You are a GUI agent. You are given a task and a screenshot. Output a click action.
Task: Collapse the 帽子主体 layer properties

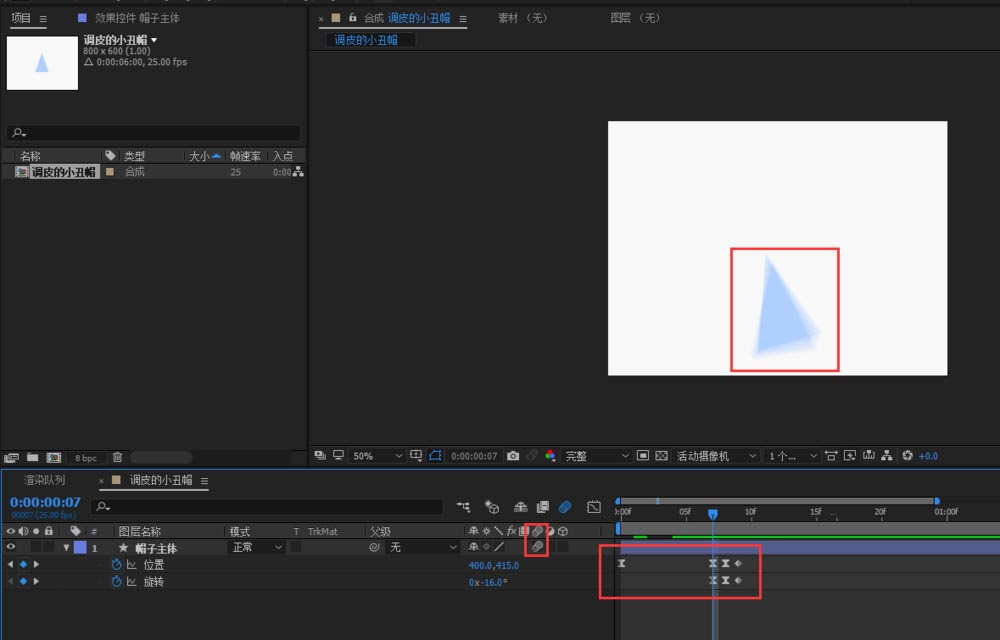66,548
